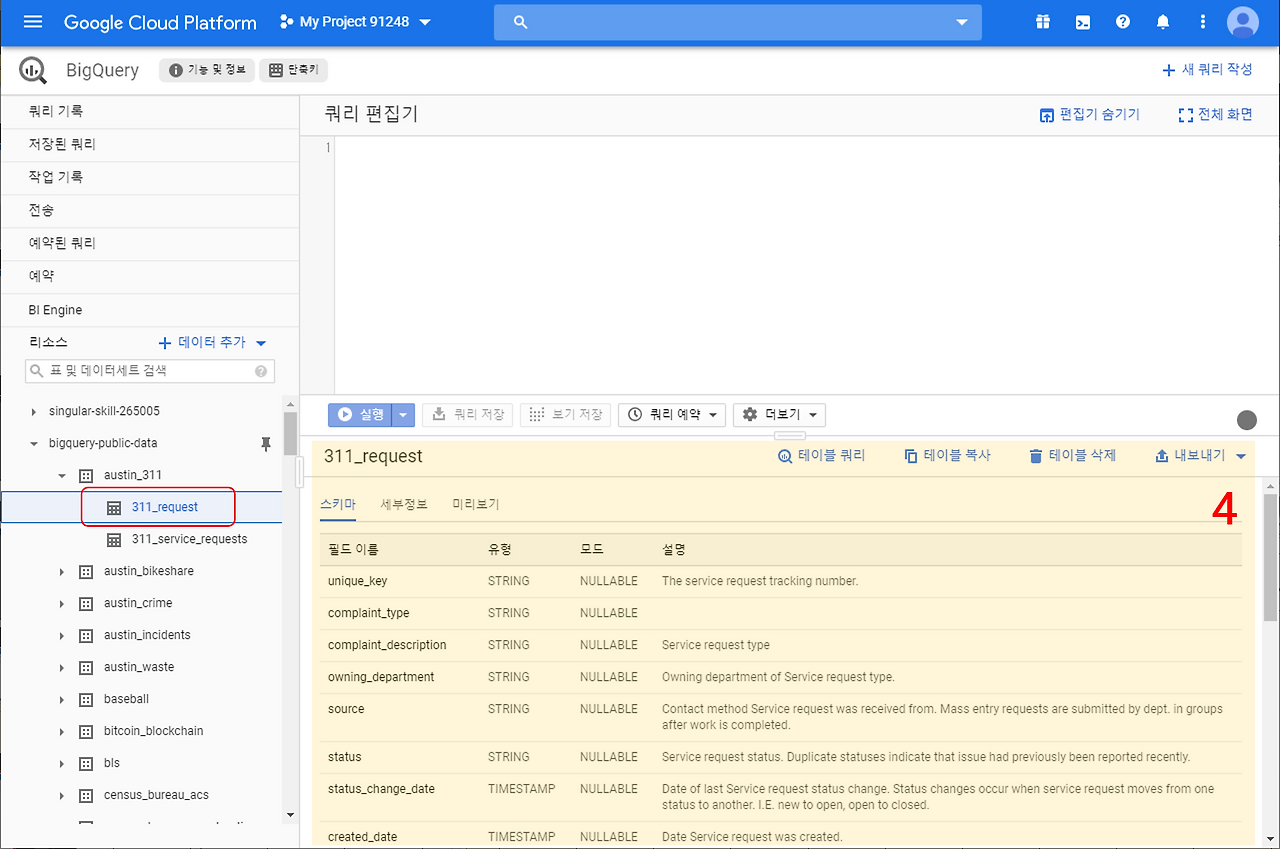This screenshot has height=849, width=1280.
Task: Switch to the 미리보기 preview tab
Action: tap(475, 504)
